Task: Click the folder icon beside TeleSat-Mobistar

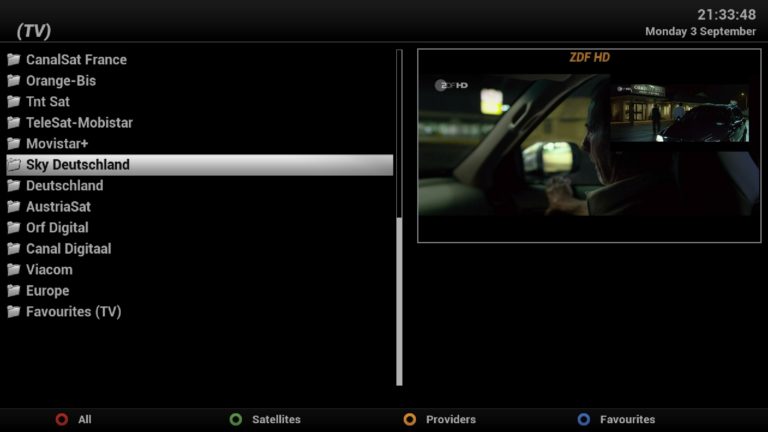Action: click(x=14, y=123)
